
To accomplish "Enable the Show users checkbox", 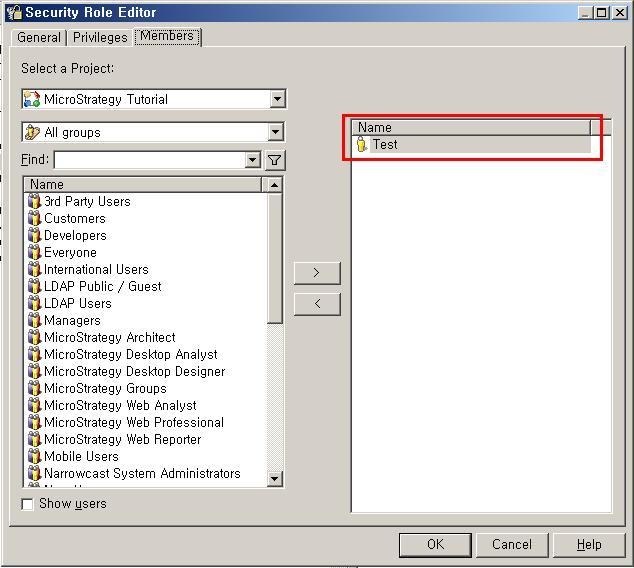I will (27, 504).
